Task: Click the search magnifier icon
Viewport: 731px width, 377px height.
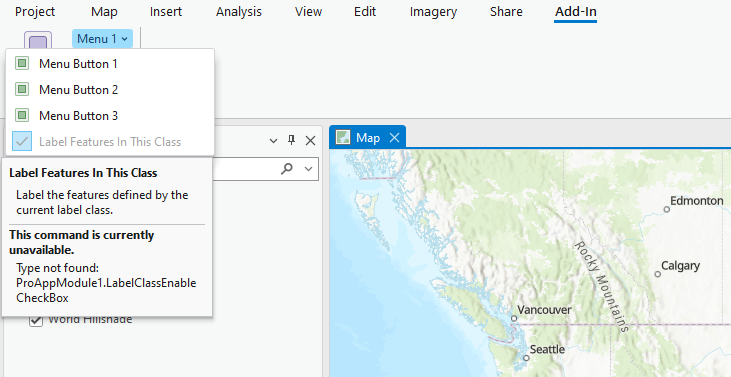Action: coord(287,168)
